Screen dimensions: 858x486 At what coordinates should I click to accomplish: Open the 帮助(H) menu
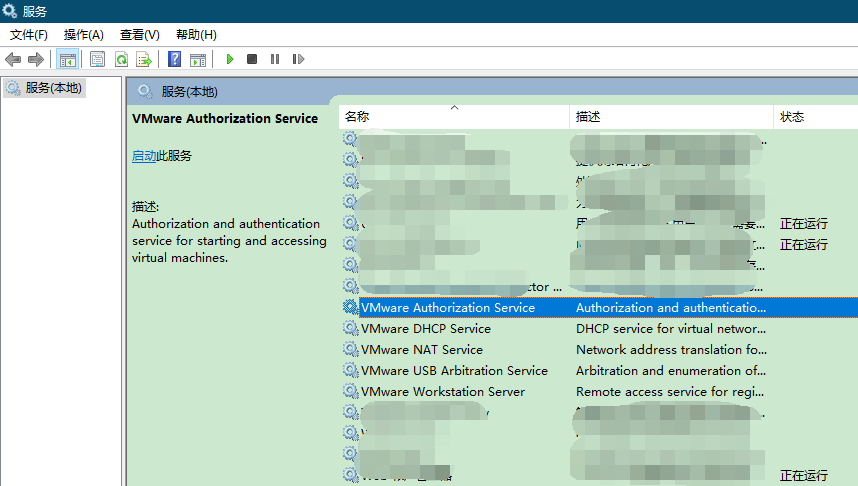tap(196, 35)
